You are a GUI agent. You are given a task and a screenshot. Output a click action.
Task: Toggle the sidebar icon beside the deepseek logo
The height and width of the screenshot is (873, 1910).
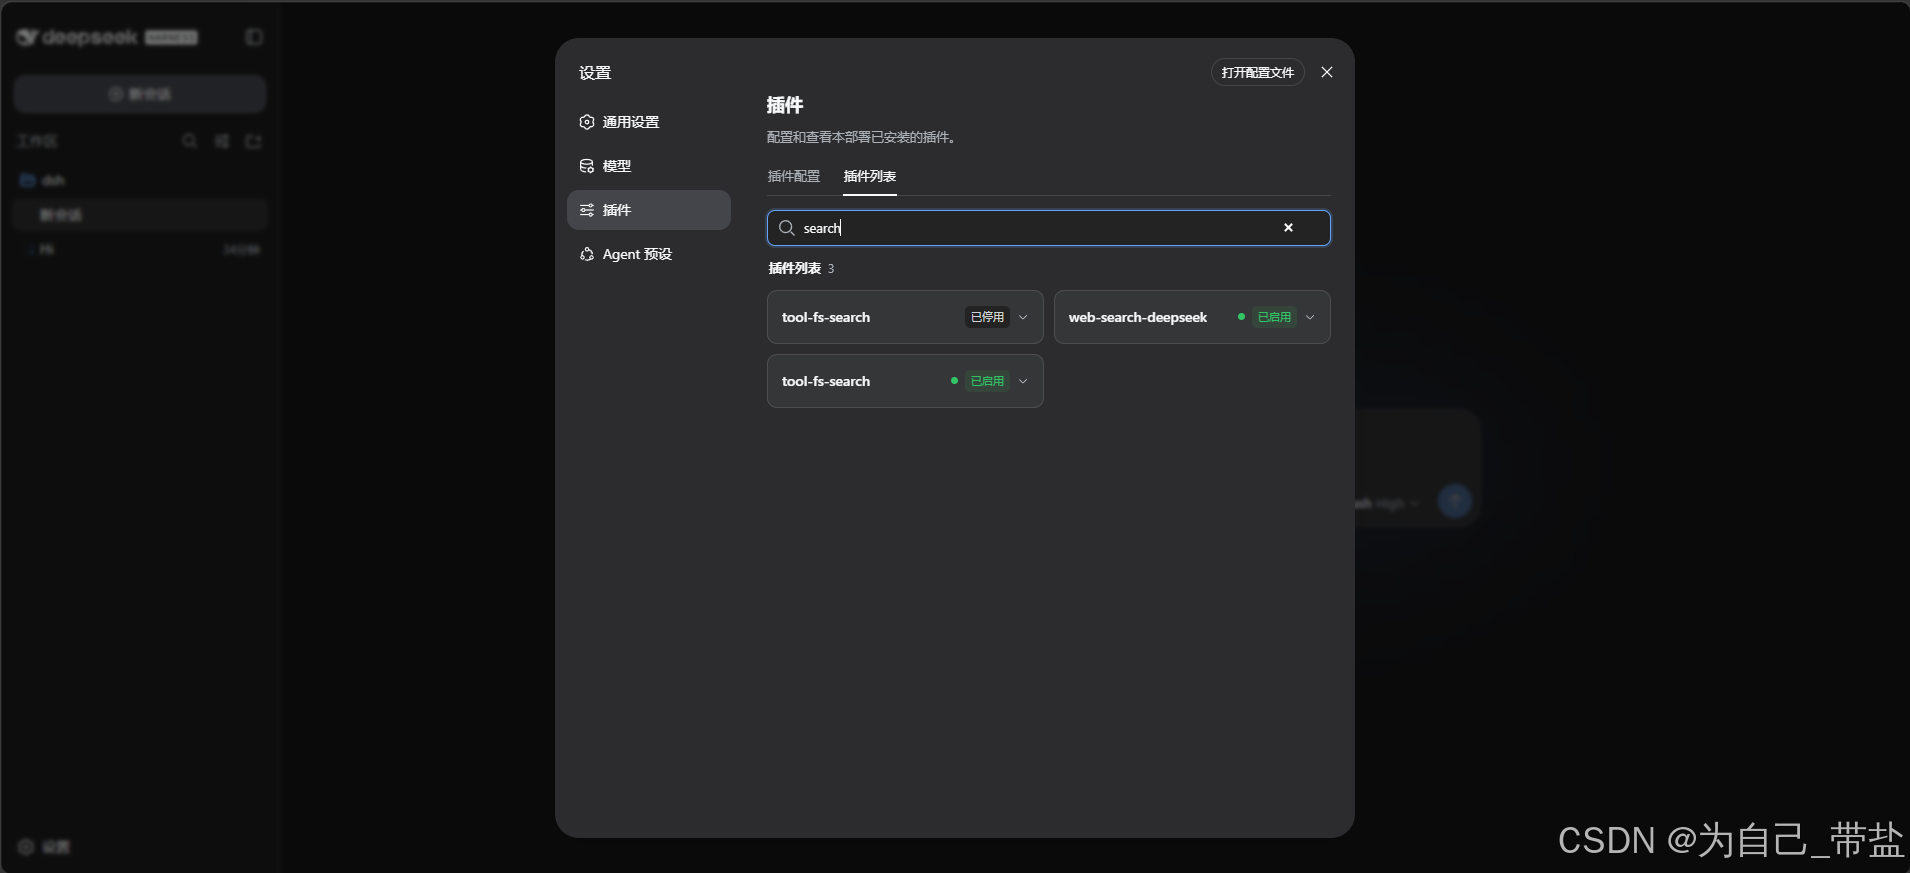point(254,37)
